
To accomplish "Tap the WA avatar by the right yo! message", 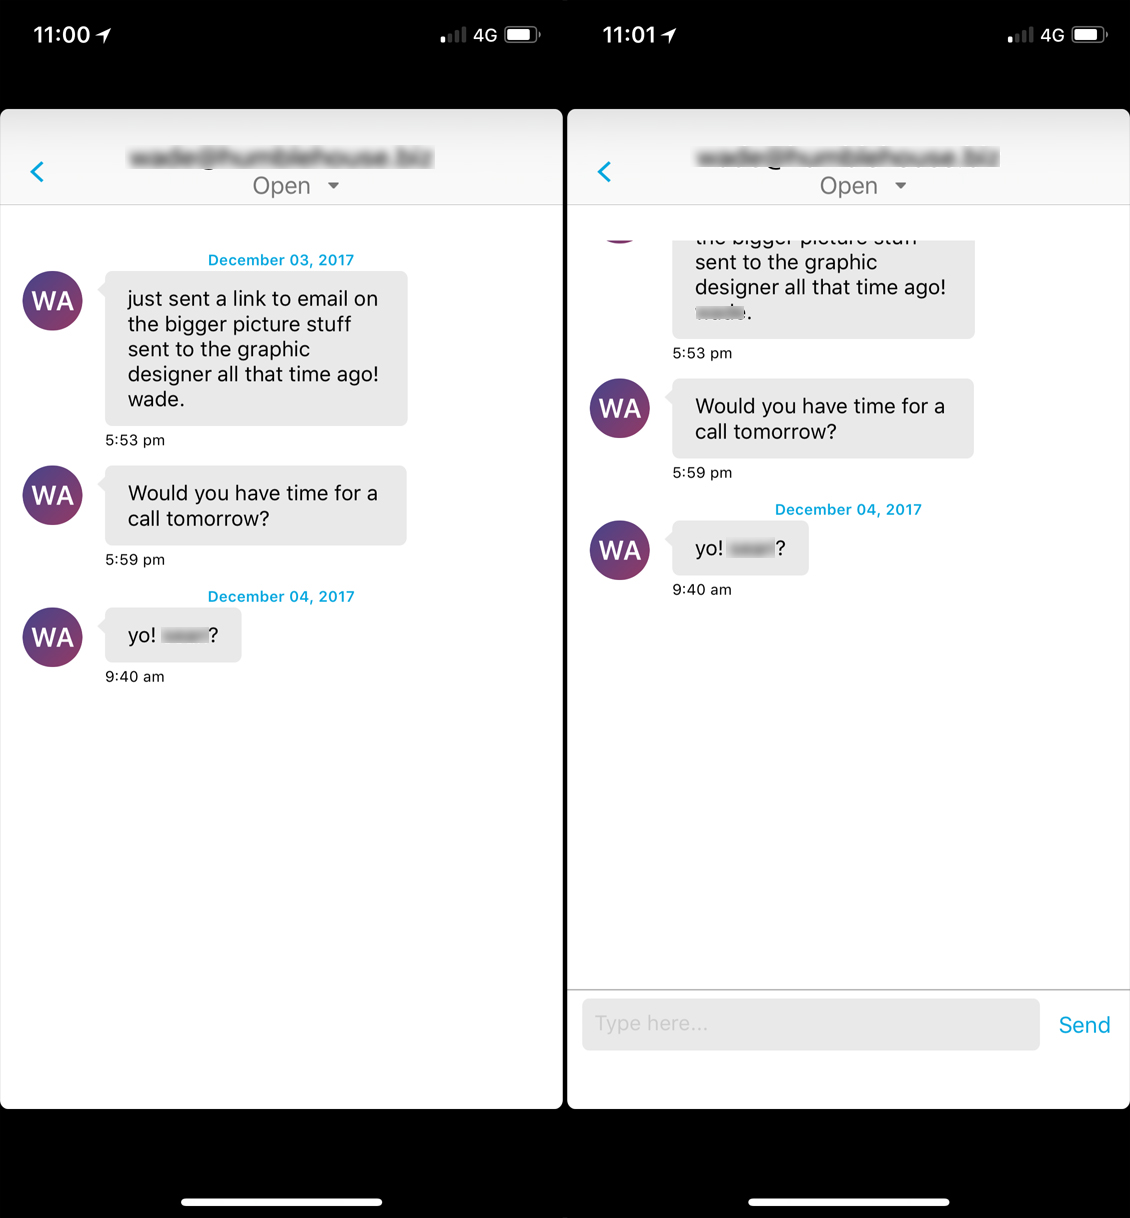I will click(619, 550).
